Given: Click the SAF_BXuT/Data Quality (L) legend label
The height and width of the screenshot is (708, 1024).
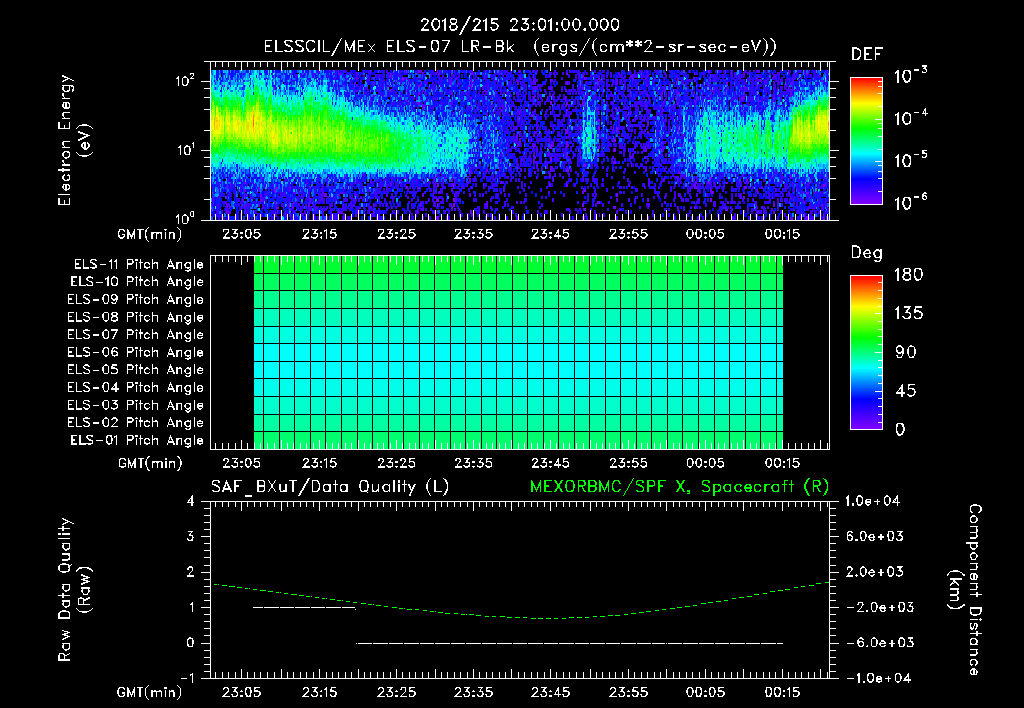Looking at the screenshot, I should 330,487.
